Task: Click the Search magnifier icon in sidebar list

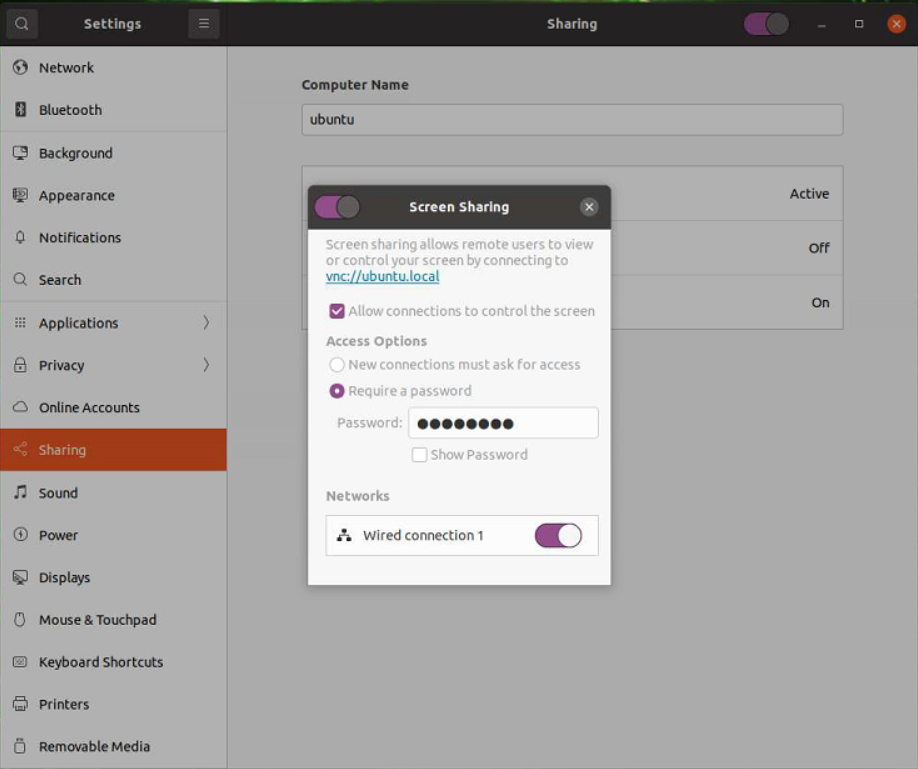Action: [x=20, y=279]
